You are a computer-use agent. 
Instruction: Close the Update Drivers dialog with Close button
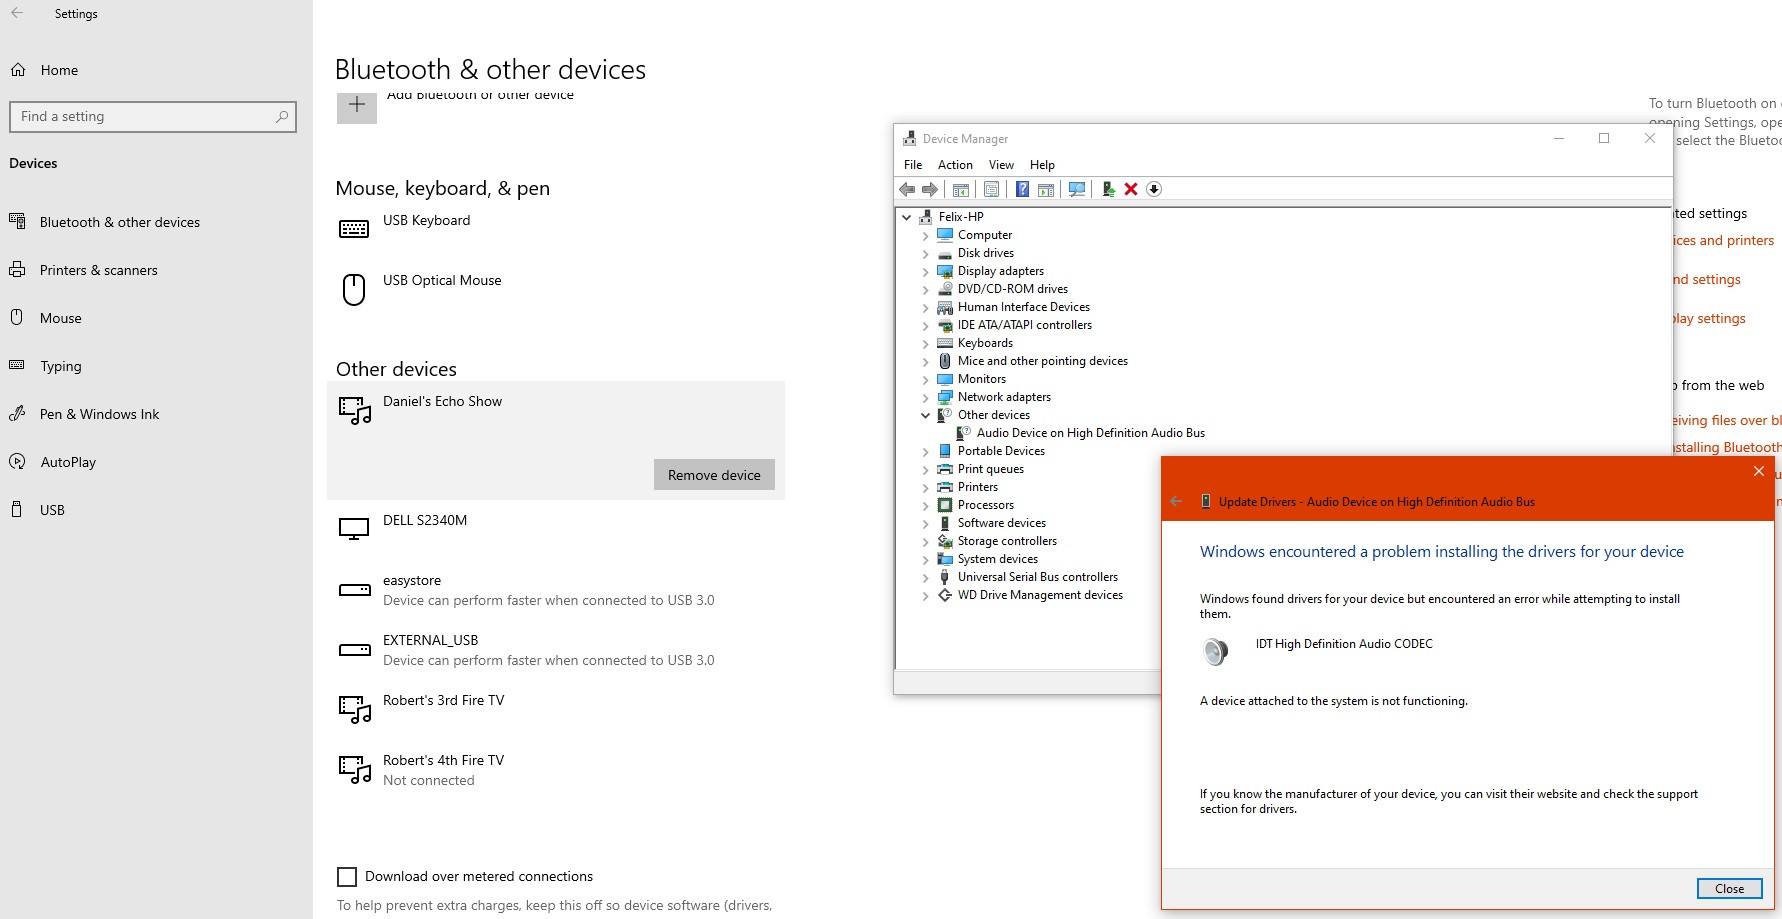1729,888
